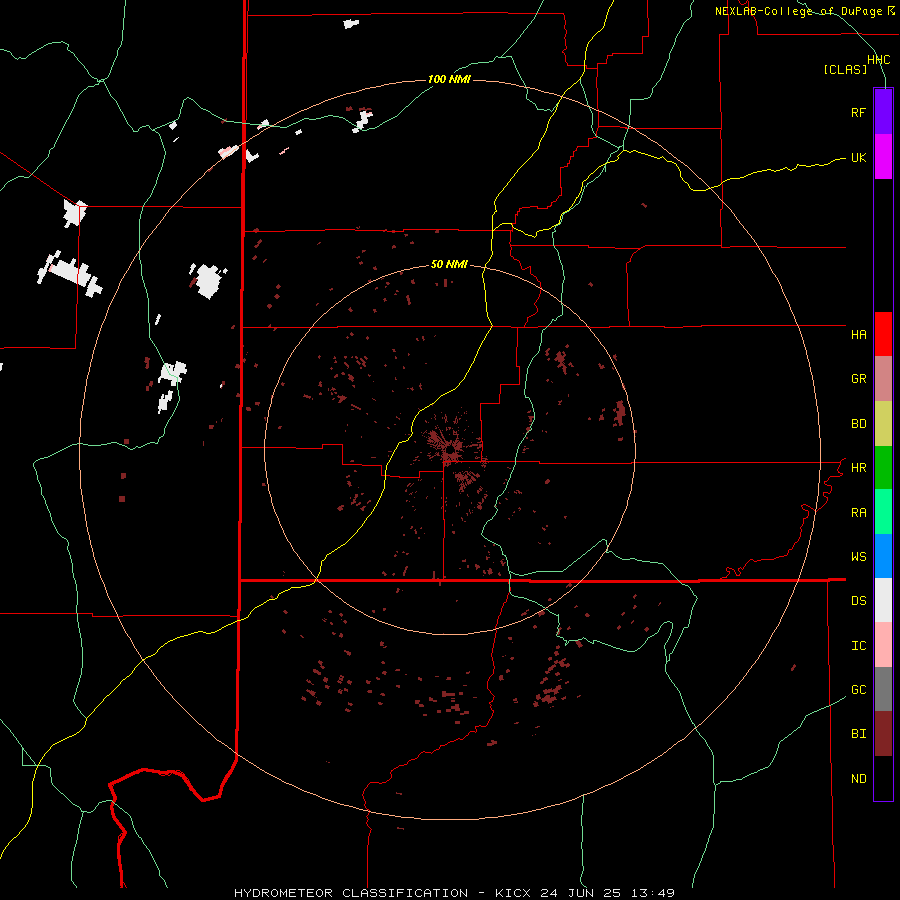900x900 pixels.
Task: Click the GC legend label
Action: click(858, 690)
